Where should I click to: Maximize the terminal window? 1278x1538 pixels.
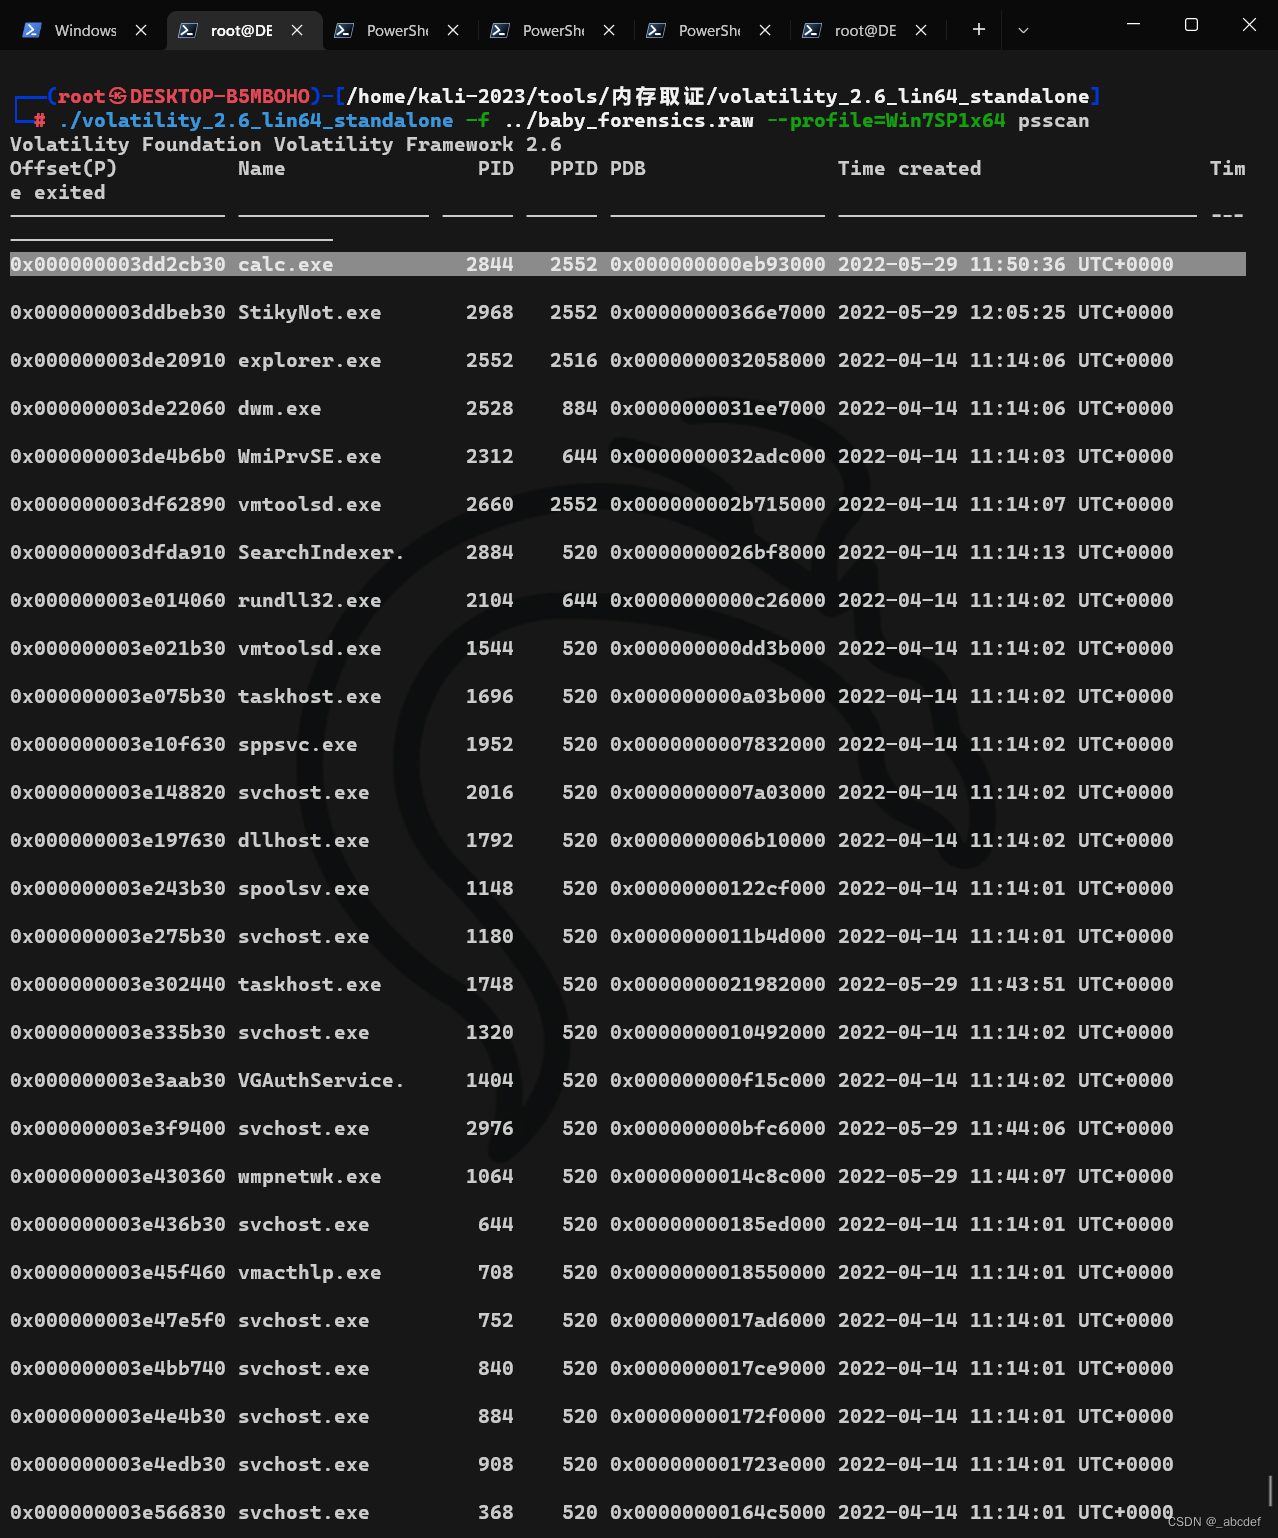click(x=1191, y=24)
